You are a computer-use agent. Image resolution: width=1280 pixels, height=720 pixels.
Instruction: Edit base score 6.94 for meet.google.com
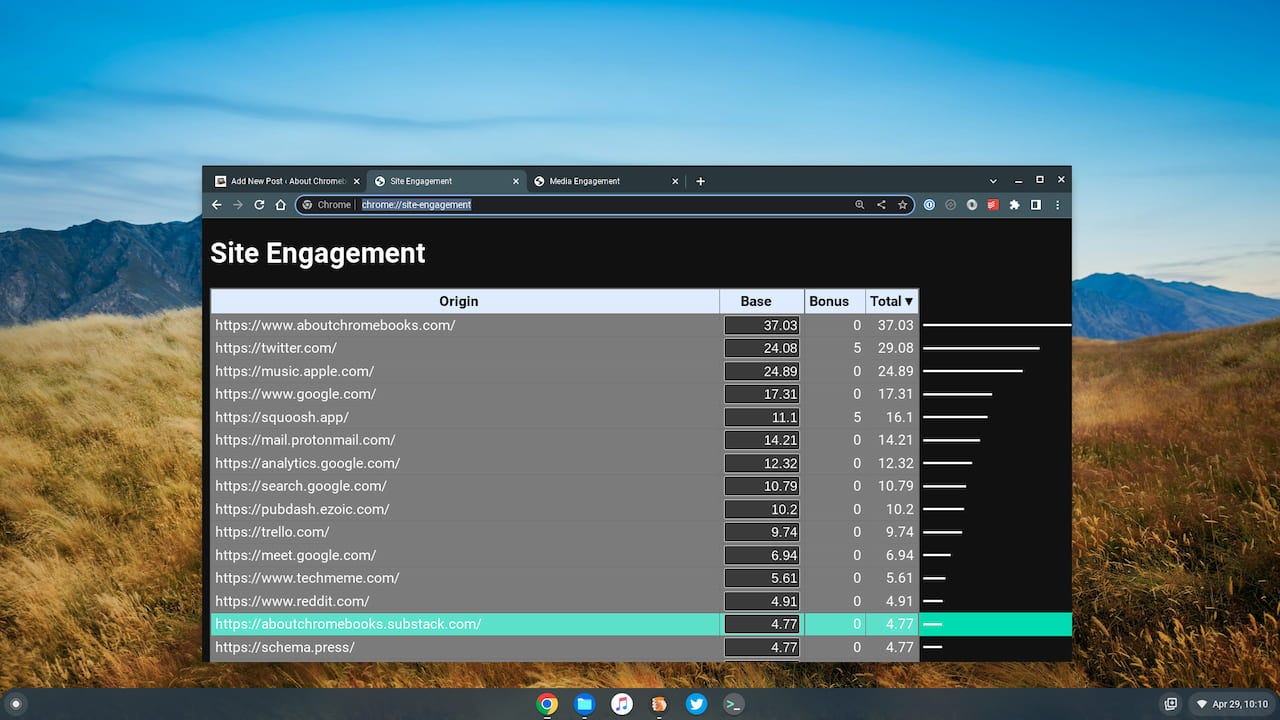coord(762,555)
